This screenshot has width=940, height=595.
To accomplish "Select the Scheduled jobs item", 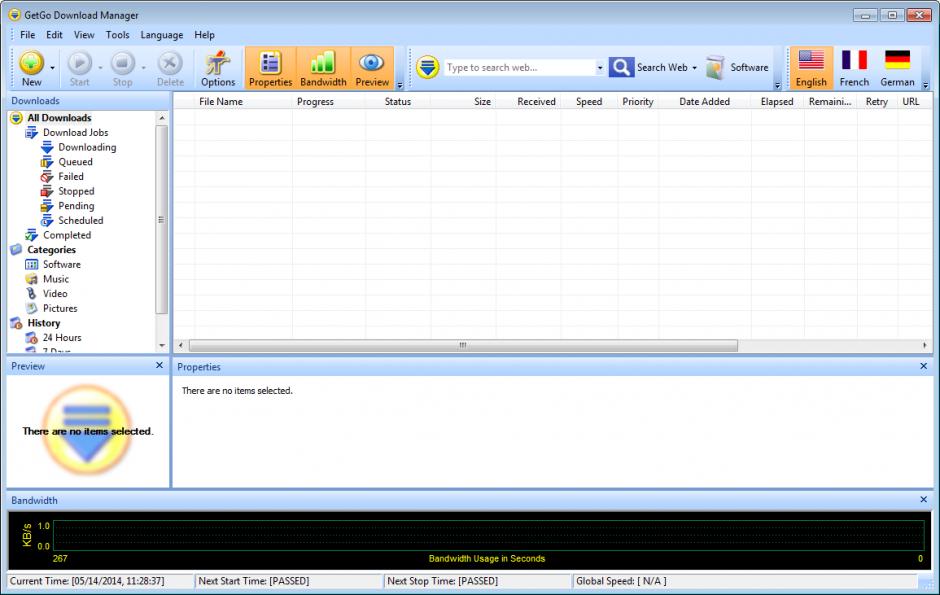I will (x=80, y=221).
